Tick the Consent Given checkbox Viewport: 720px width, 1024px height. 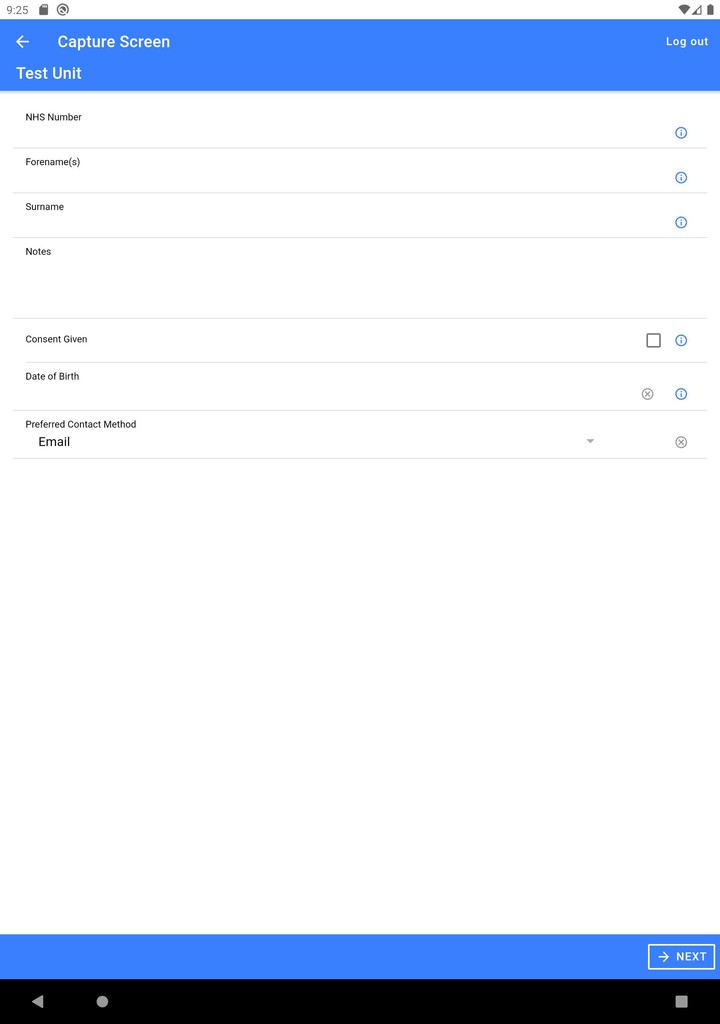coord(653,341)
